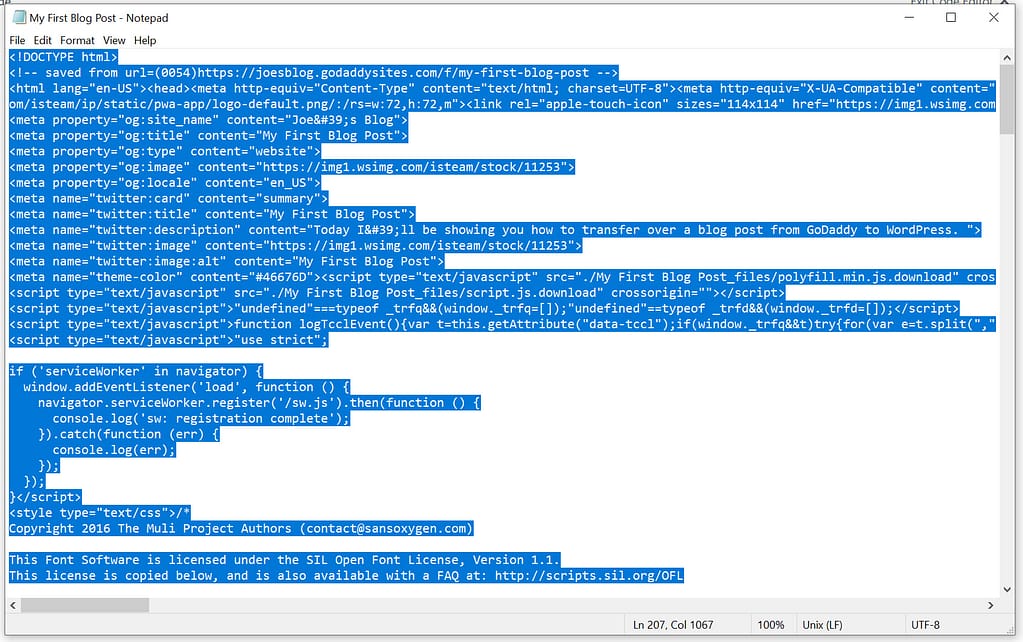Click the UTF-8 encoding status field
This screenshot has height=642, width=1023.
pyautogui.click(x=925, y=625)
